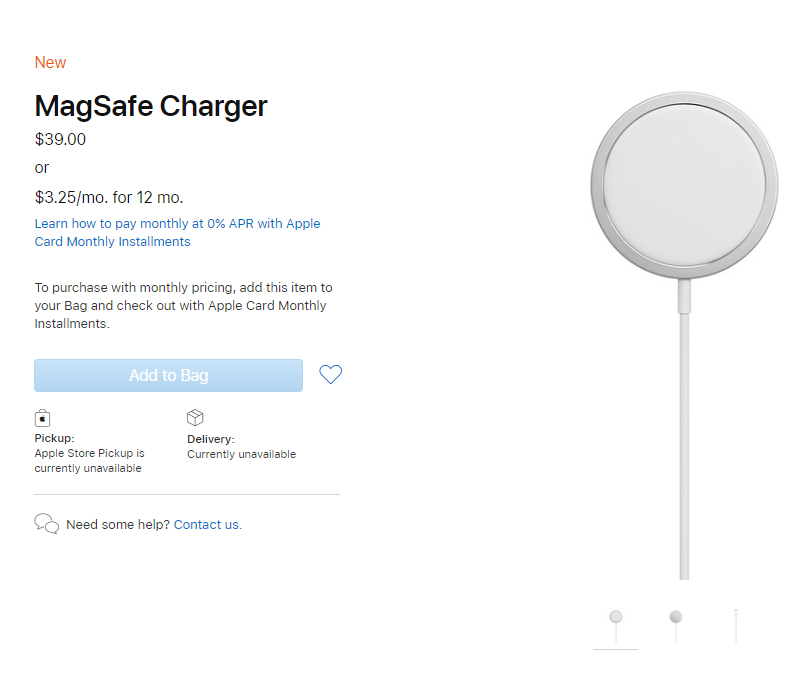Click the Delivery heading label
This screenshot has height=680, width=812.
point(211,439)
